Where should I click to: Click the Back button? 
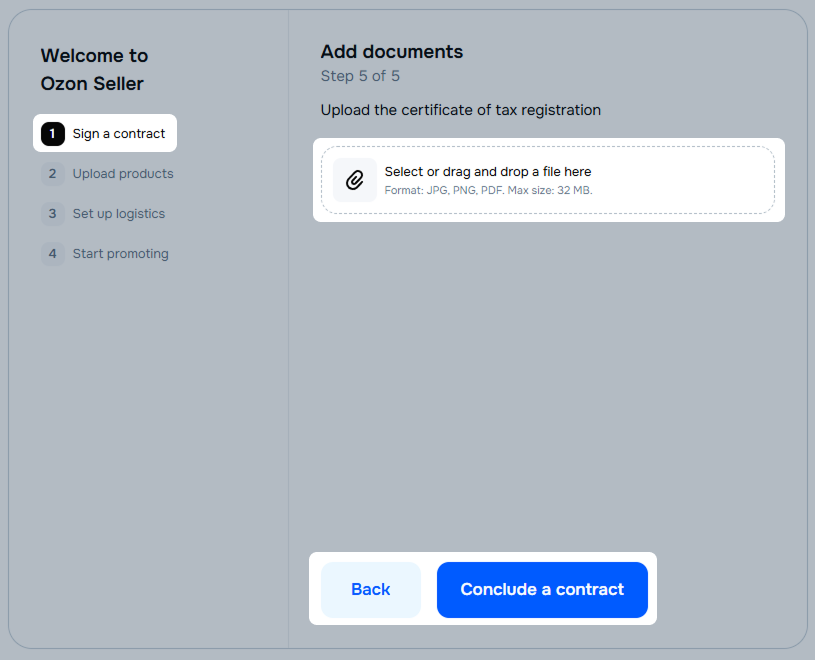coord(371,589)
